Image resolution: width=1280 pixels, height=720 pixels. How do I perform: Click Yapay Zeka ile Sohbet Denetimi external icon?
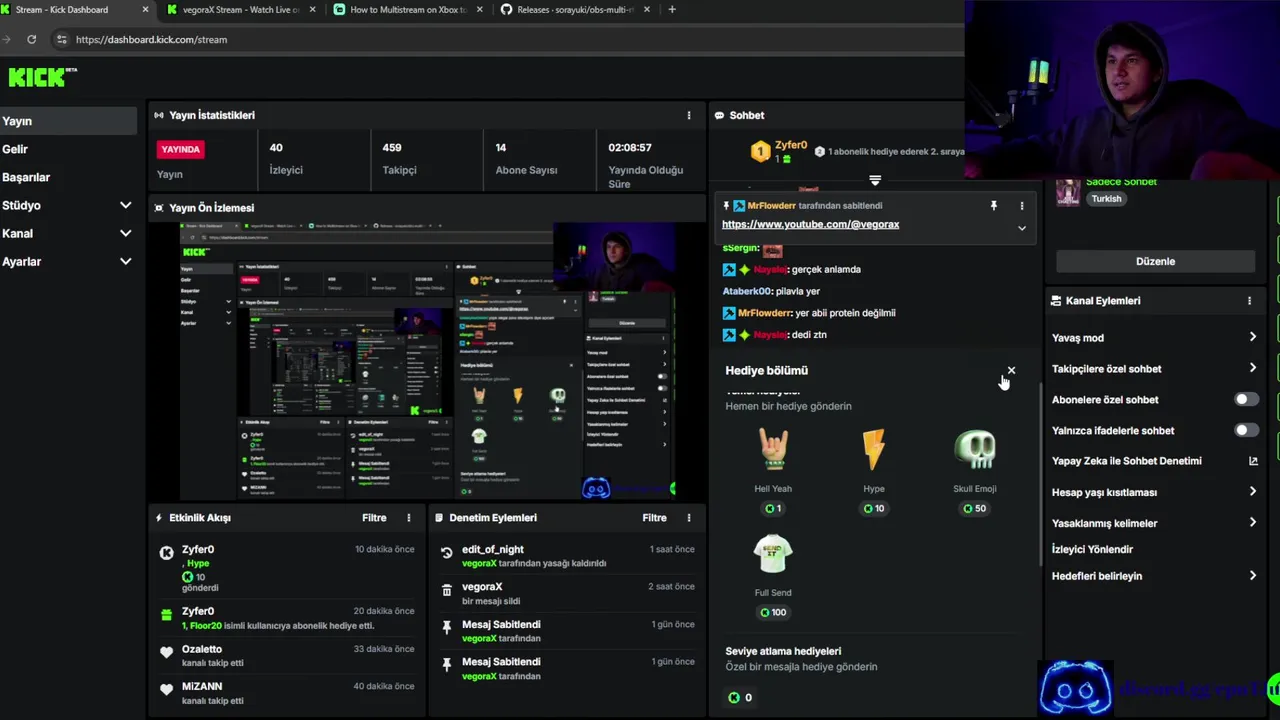point(1253,461)
